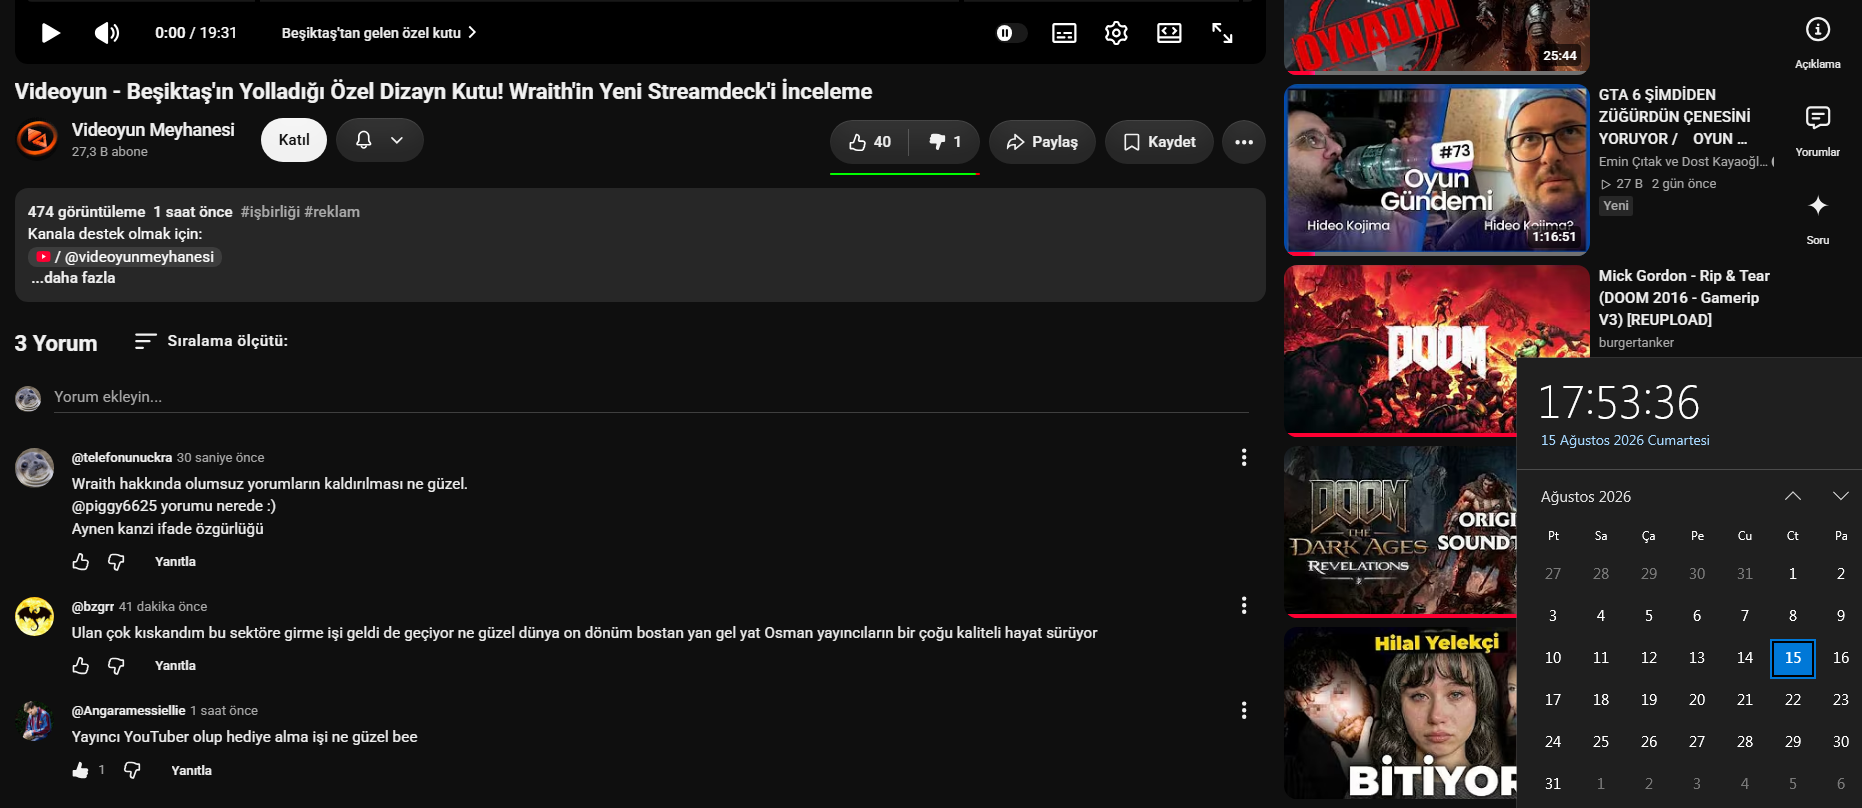Open 'GTA 6 ŞİMDİDEN ZÜĞÜRDÜN ÇENESİNİ' video title

(1675, 117)
